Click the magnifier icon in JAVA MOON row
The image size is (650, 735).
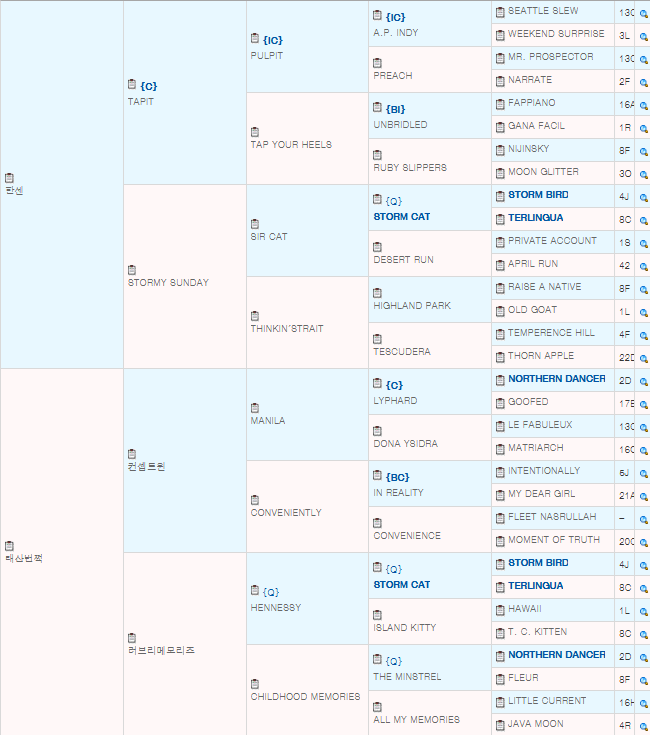point(643,727)
